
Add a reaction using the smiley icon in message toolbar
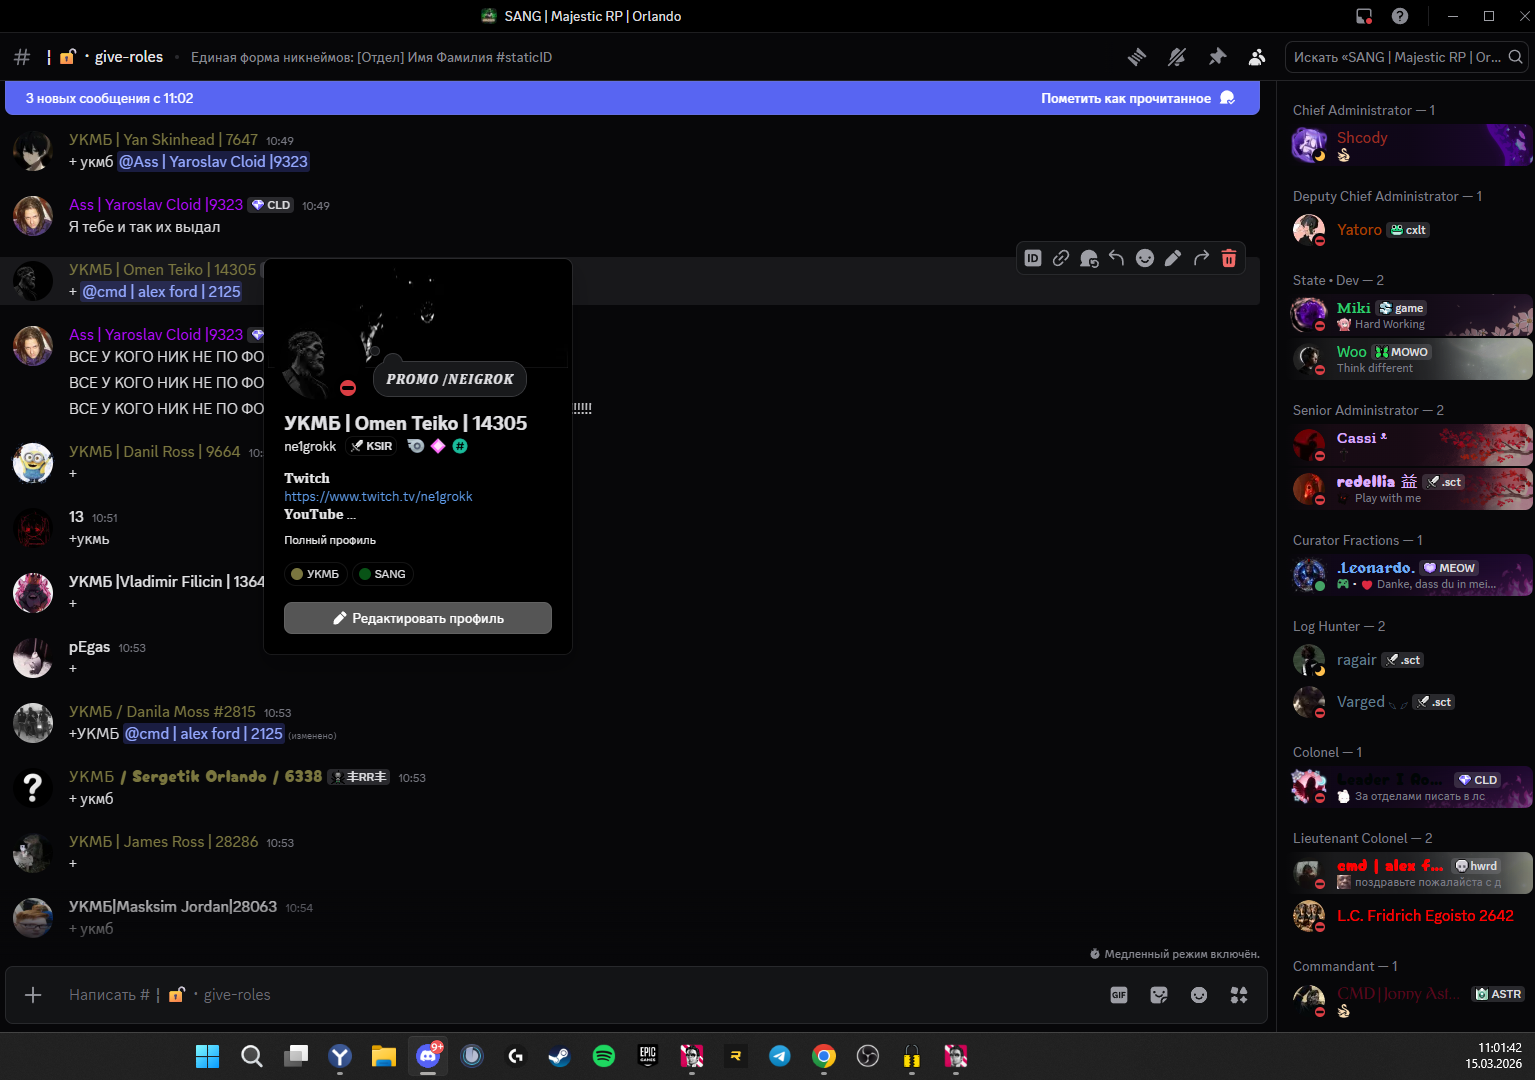coord(1145,258)
